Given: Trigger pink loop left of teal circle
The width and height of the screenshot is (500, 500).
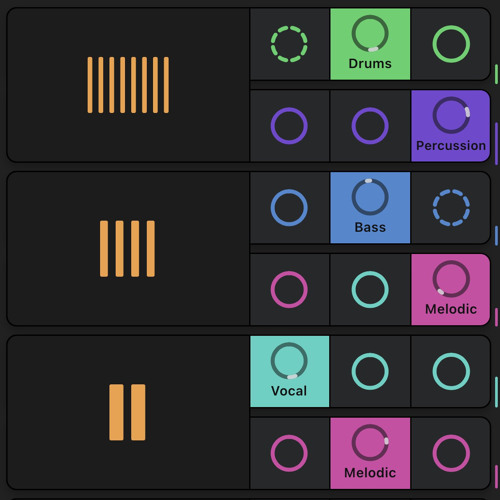Looking at the screenshot, I should click(x=289, y=289).
